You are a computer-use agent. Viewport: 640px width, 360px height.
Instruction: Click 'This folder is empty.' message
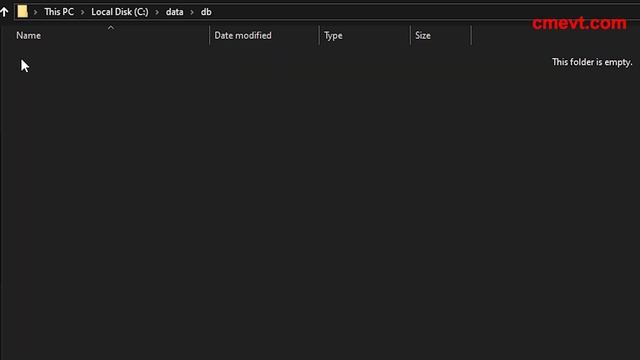point(592,62)
